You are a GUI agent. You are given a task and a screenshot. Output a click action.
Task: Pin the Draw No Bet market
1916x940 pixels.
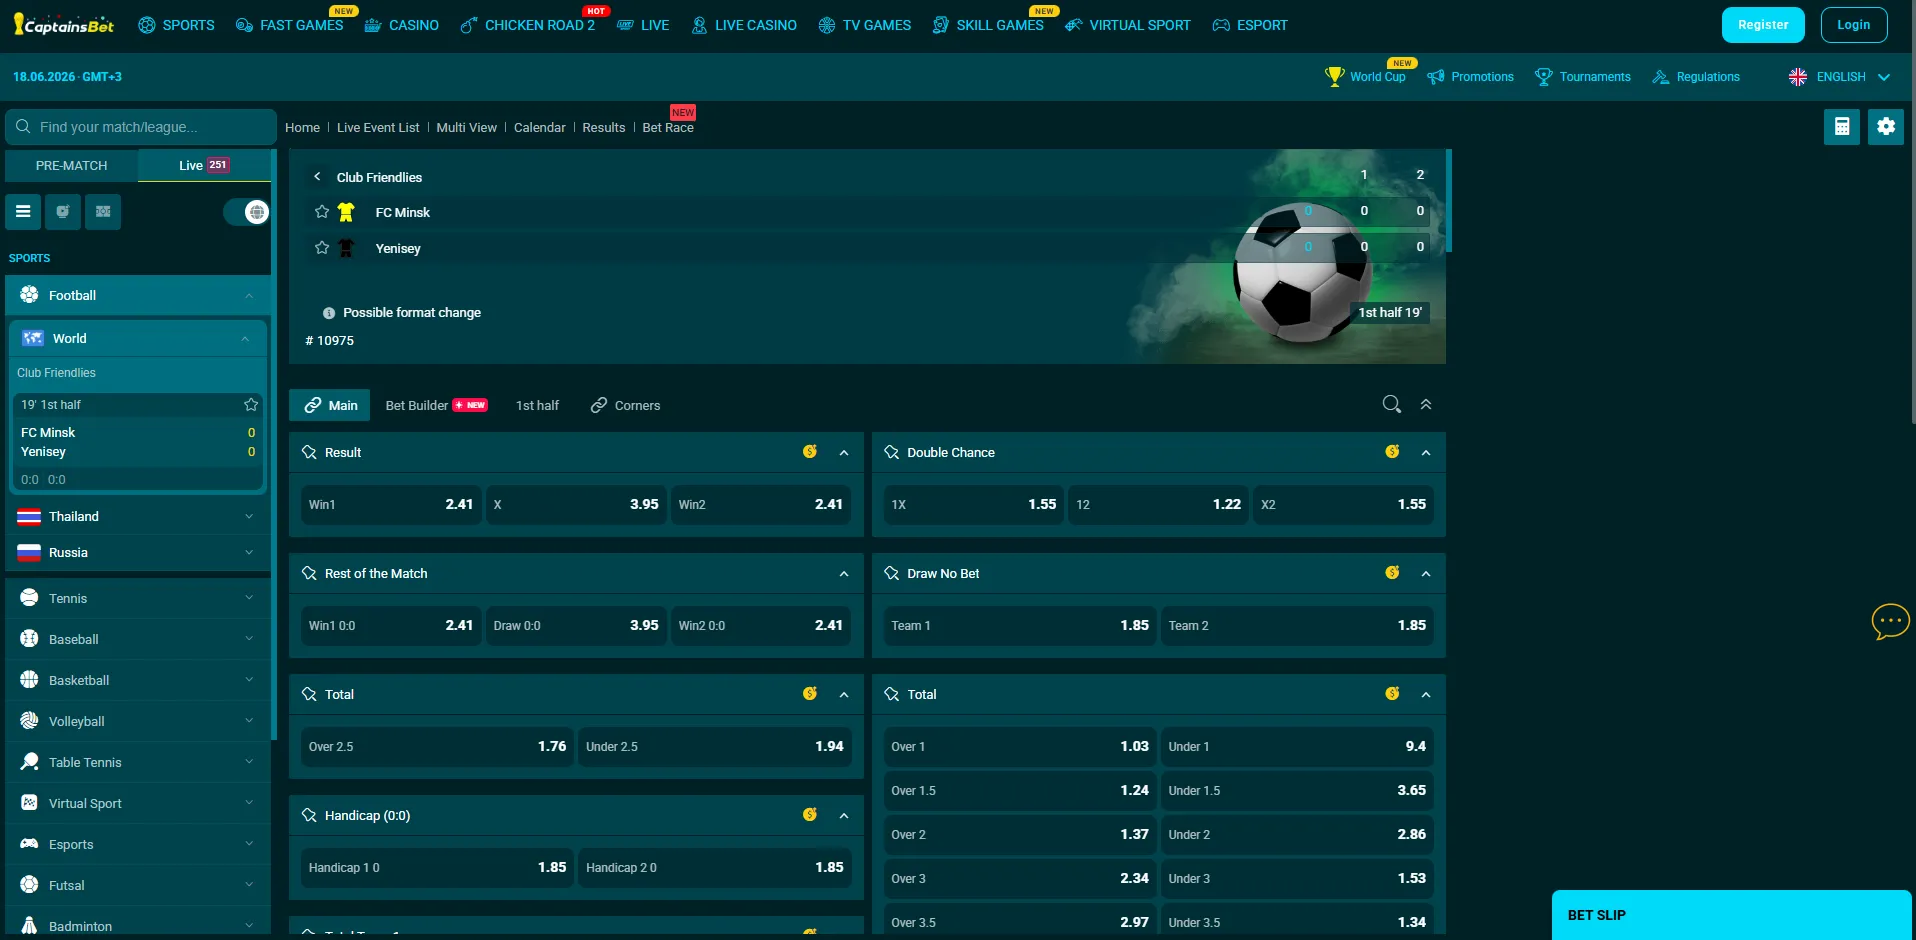pyautogui.click(x=892, y=574)
